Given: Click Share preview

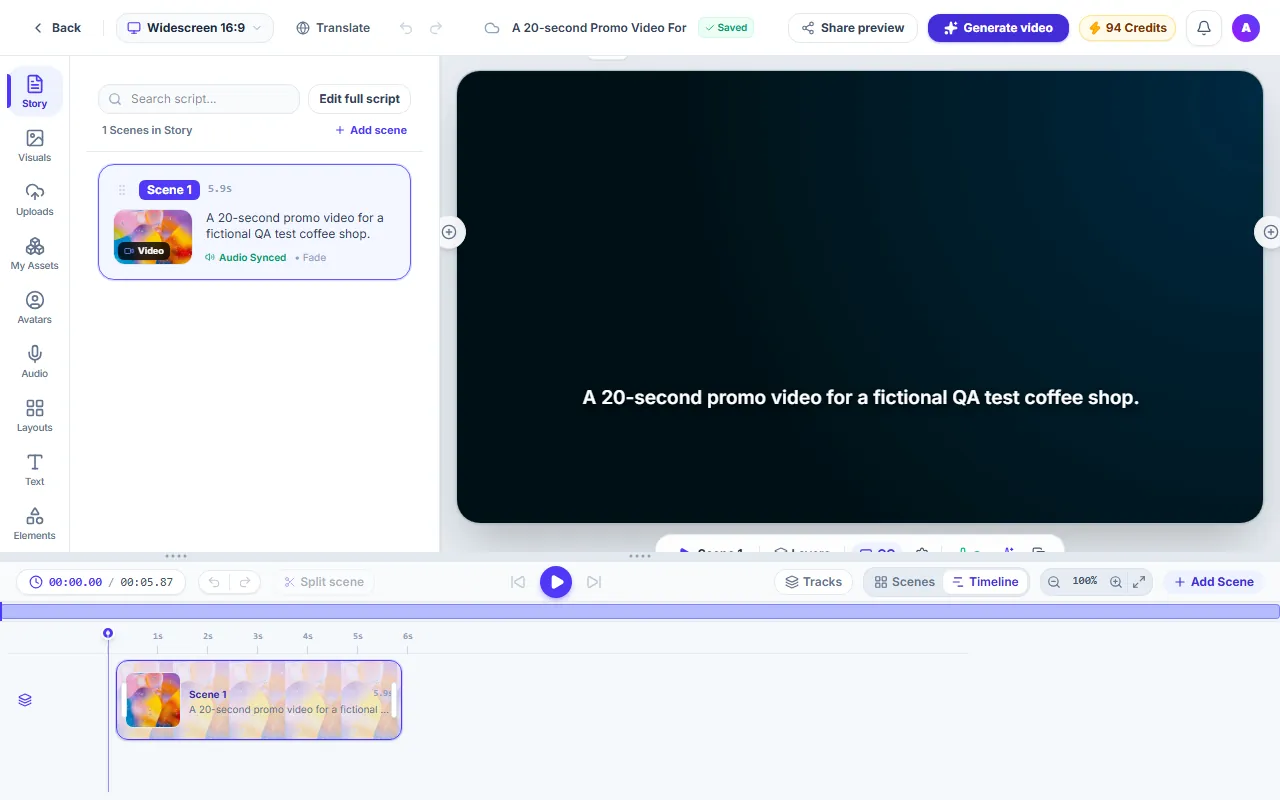Looking at the screenshot, I should coord(853,28).
